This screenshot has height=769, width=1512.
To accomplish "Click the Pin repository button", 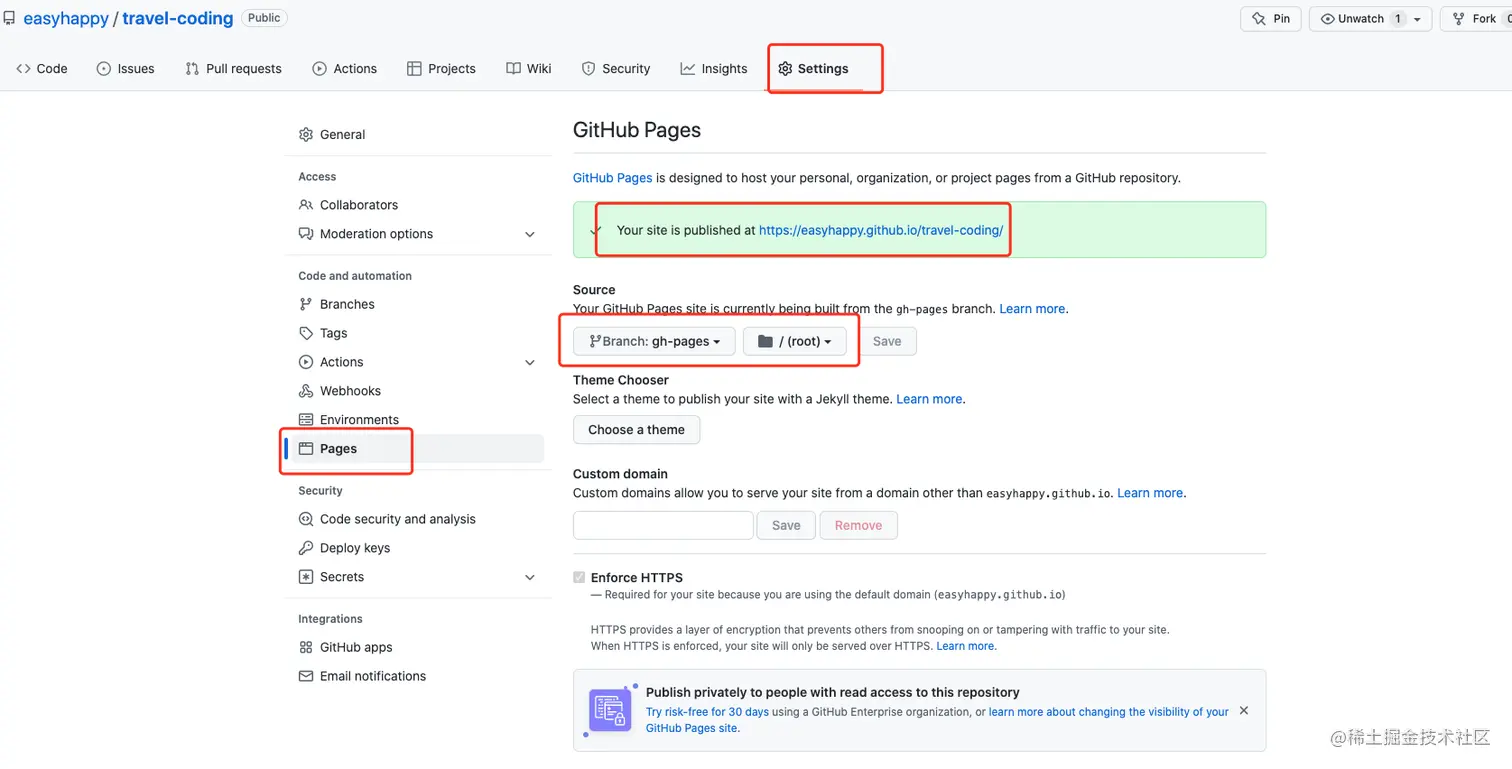I will (x=1271, y=19).
